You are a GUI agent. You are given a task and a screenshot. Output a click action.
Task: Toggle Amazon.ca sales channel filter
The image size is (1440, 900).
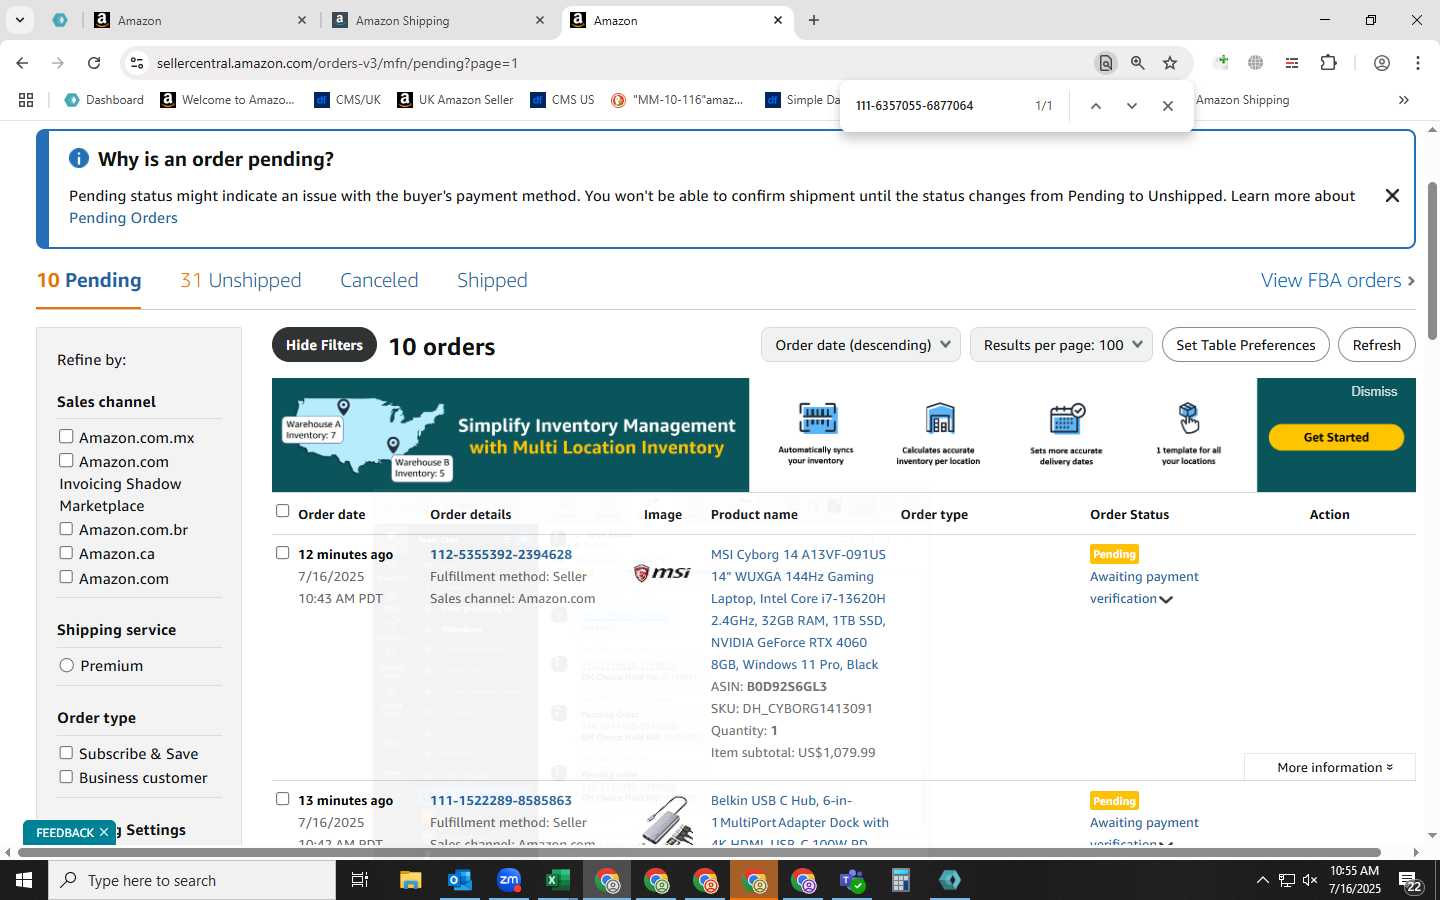(x=66, y=552)
